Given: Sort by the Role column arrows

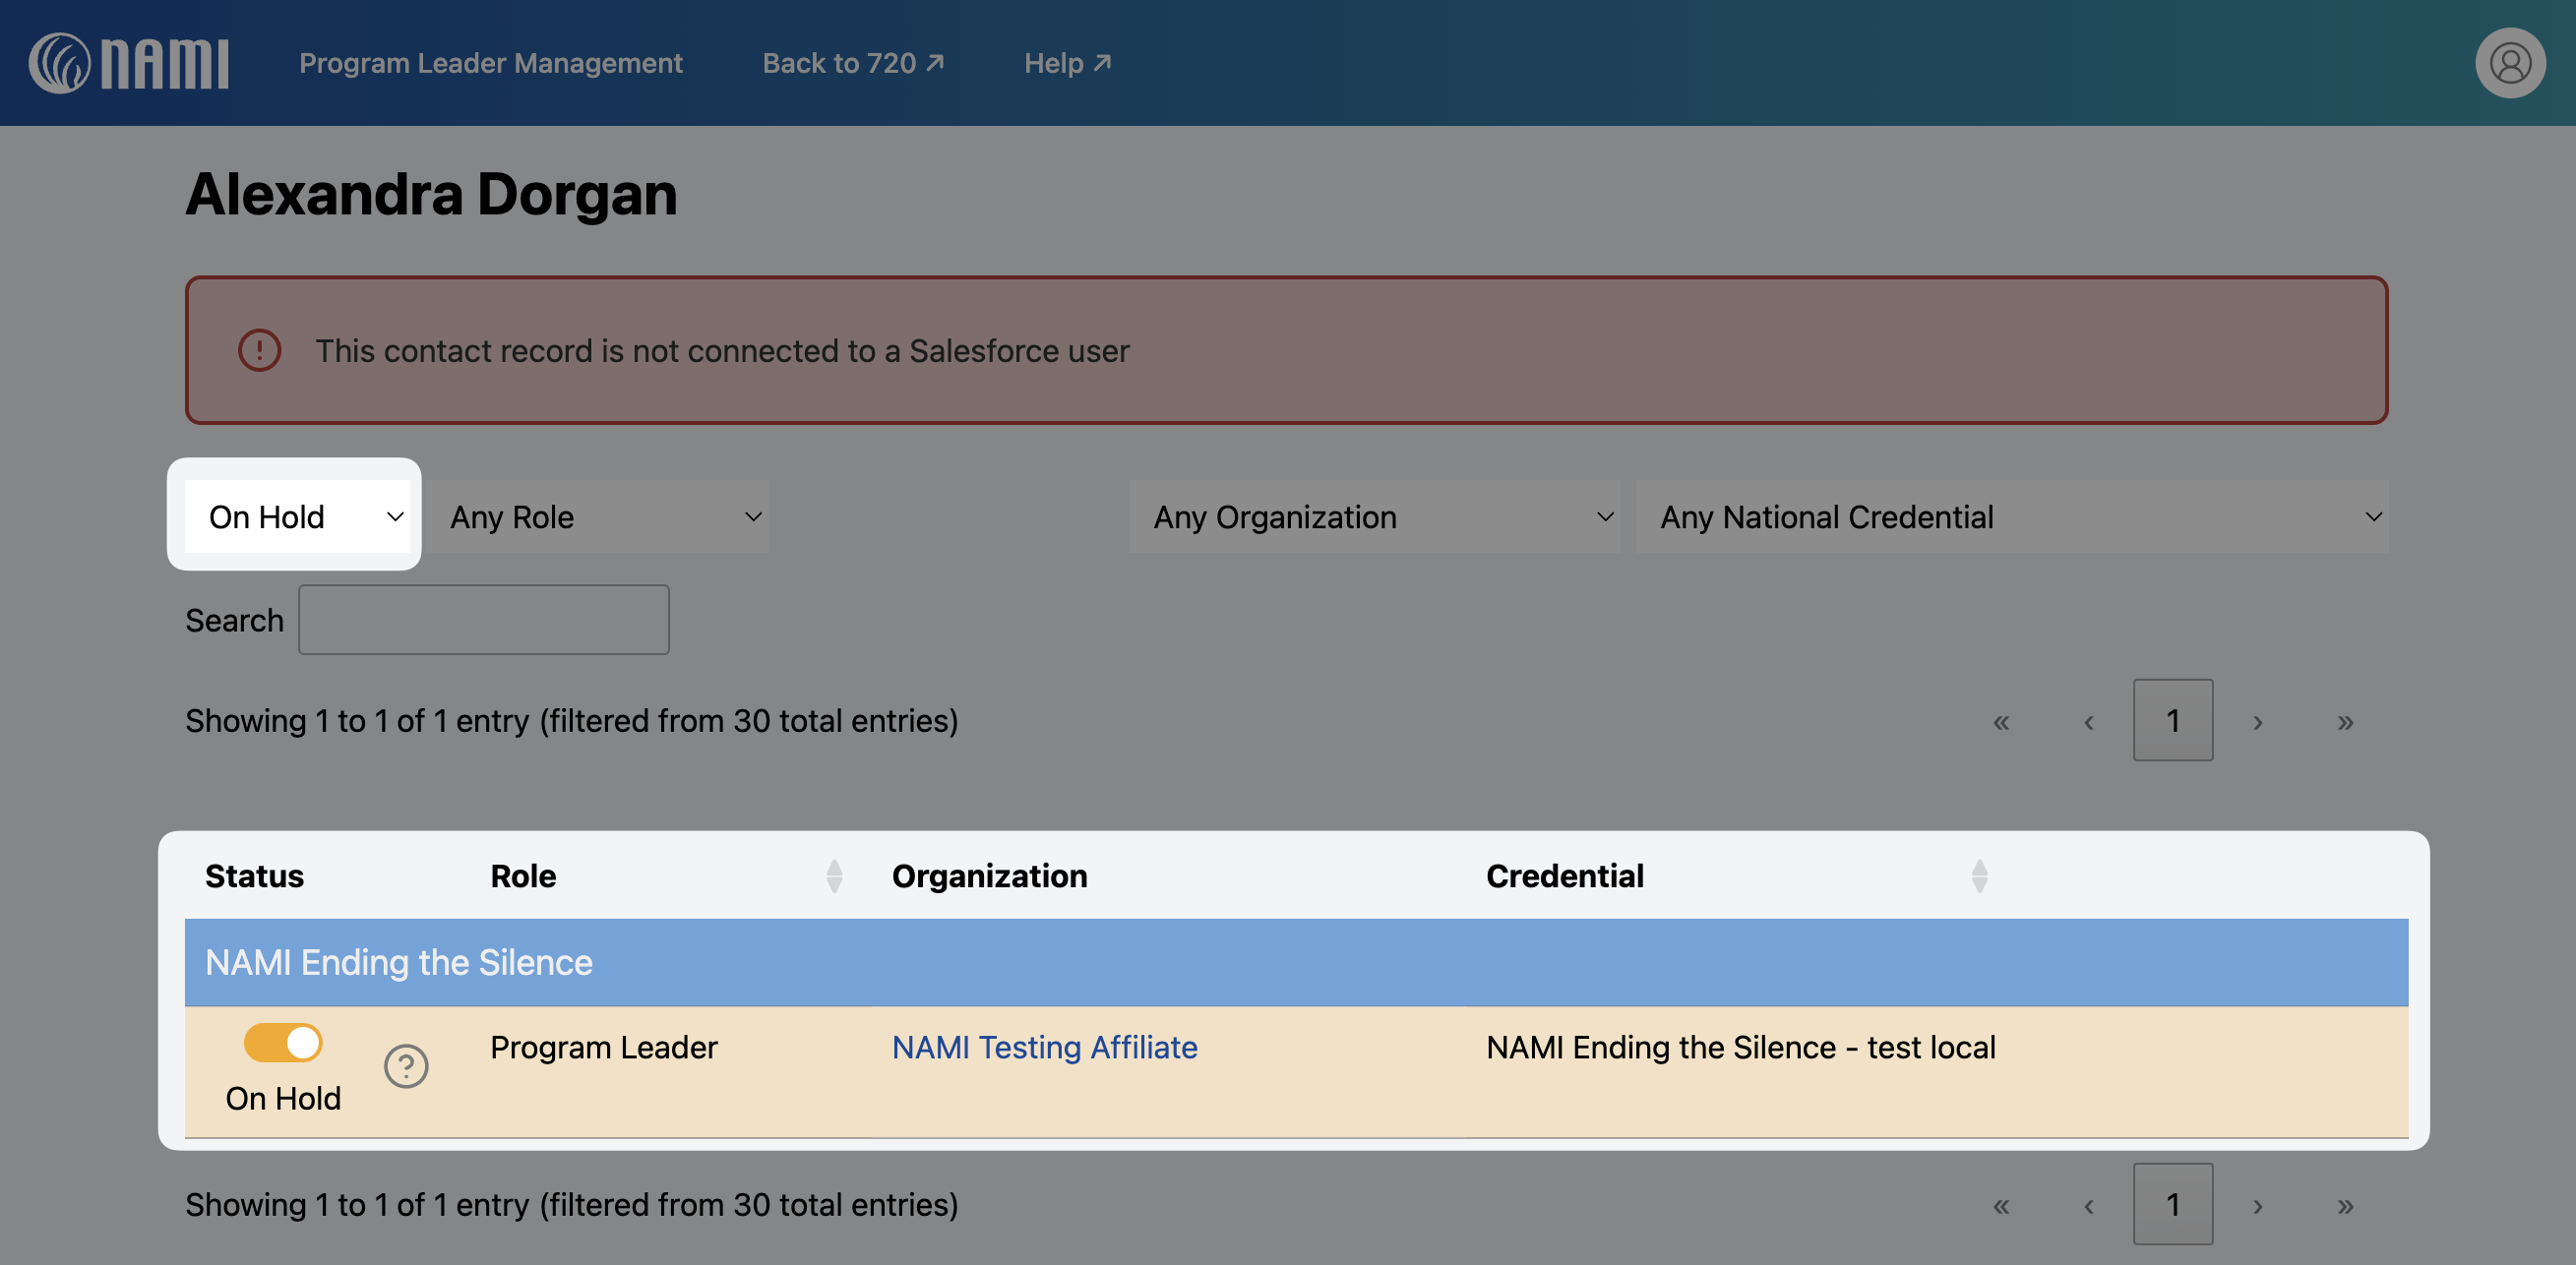Looking at the screenshot, I should (834, 876).
